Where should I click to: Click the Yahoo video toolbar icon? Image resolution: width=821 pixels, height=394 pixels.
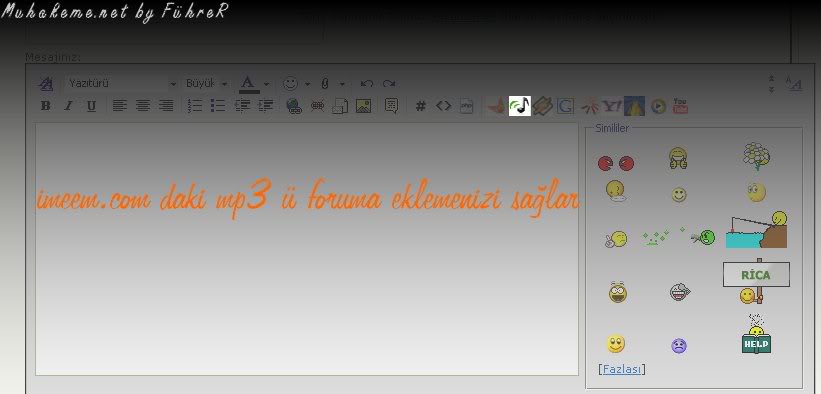coord(612,106)
